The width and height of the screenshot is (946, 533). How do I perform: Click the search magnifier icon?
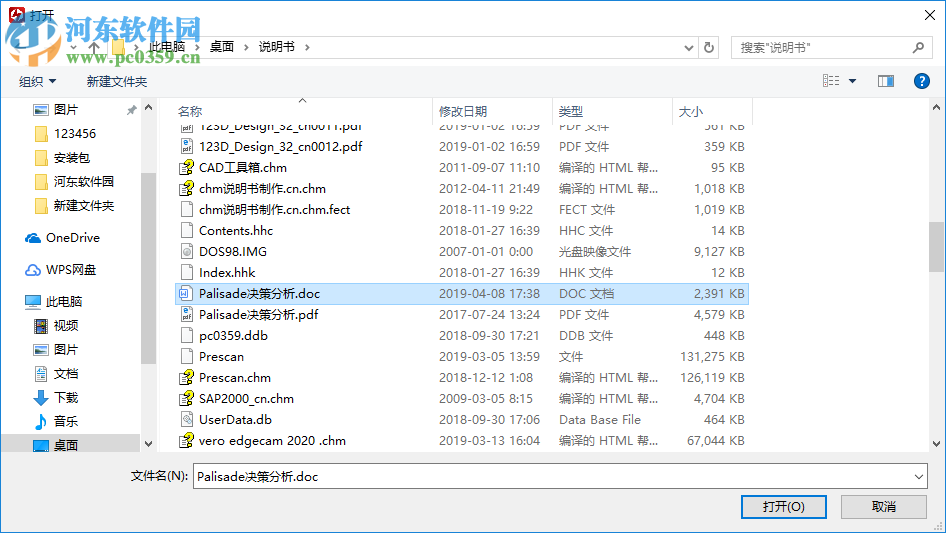coord(918,47)
